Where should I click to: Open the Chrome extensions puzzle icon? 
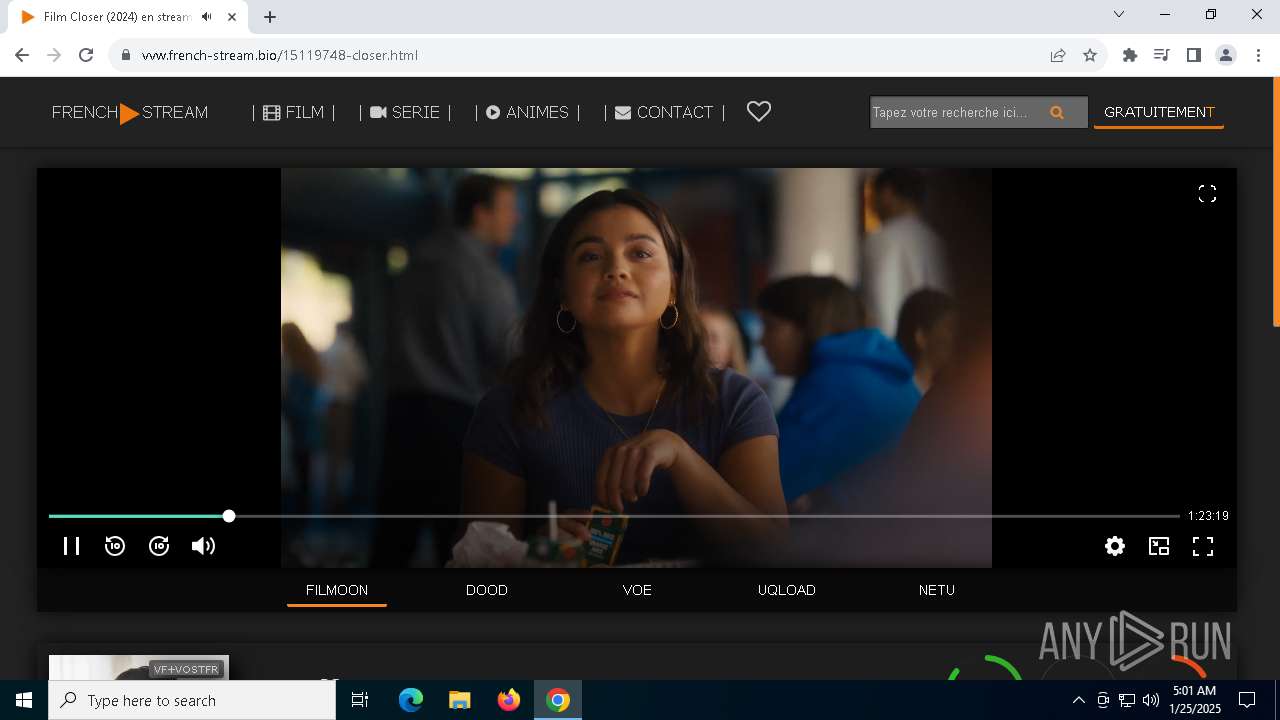[1130, 55]
